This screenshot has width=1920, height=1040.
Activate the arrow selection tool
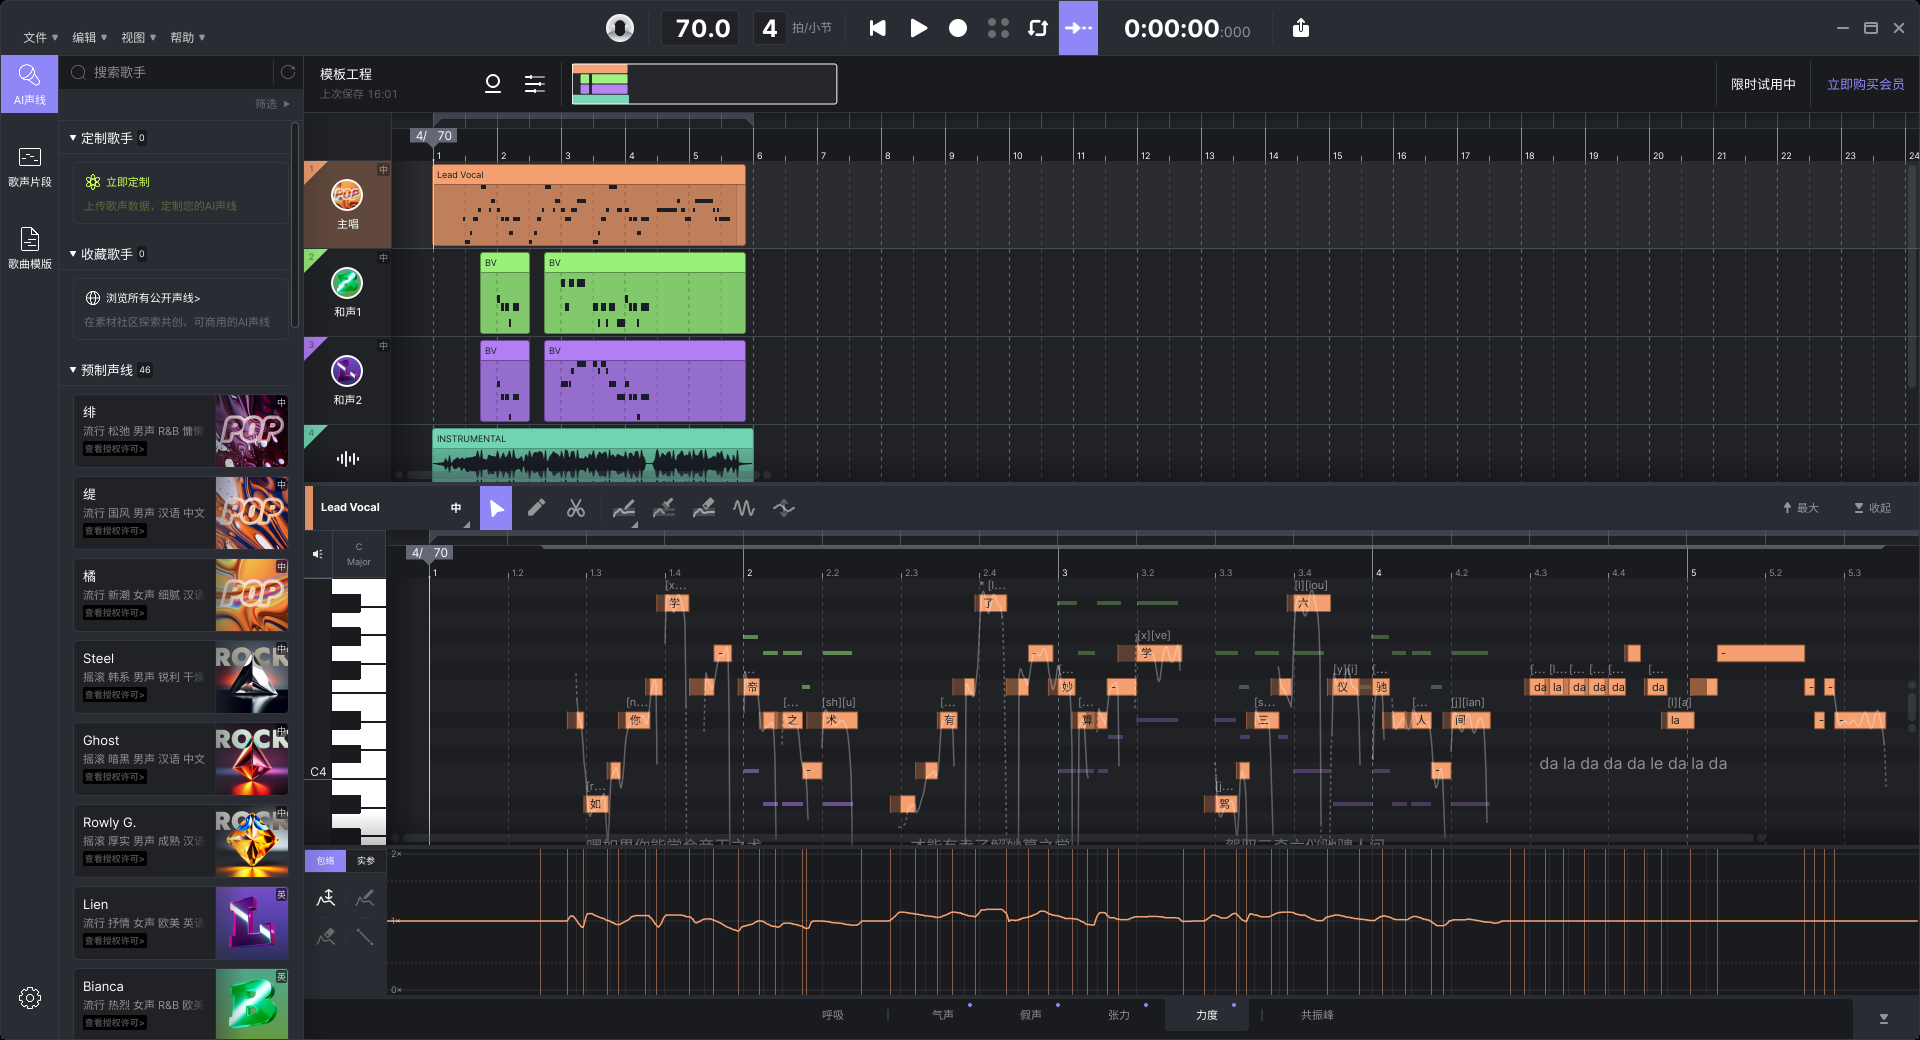tap(497, 508)
